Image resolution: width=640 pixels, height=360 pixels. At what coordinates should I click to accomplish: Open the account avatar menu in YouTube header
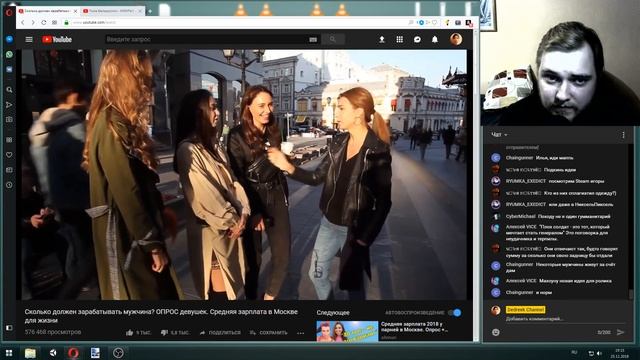pyautogui.click(x=456, y=39)
